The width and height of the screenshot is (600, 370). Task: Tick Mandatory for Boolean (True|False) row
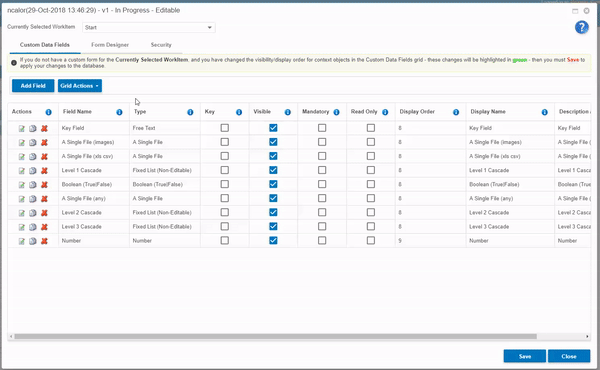[322, 184]
